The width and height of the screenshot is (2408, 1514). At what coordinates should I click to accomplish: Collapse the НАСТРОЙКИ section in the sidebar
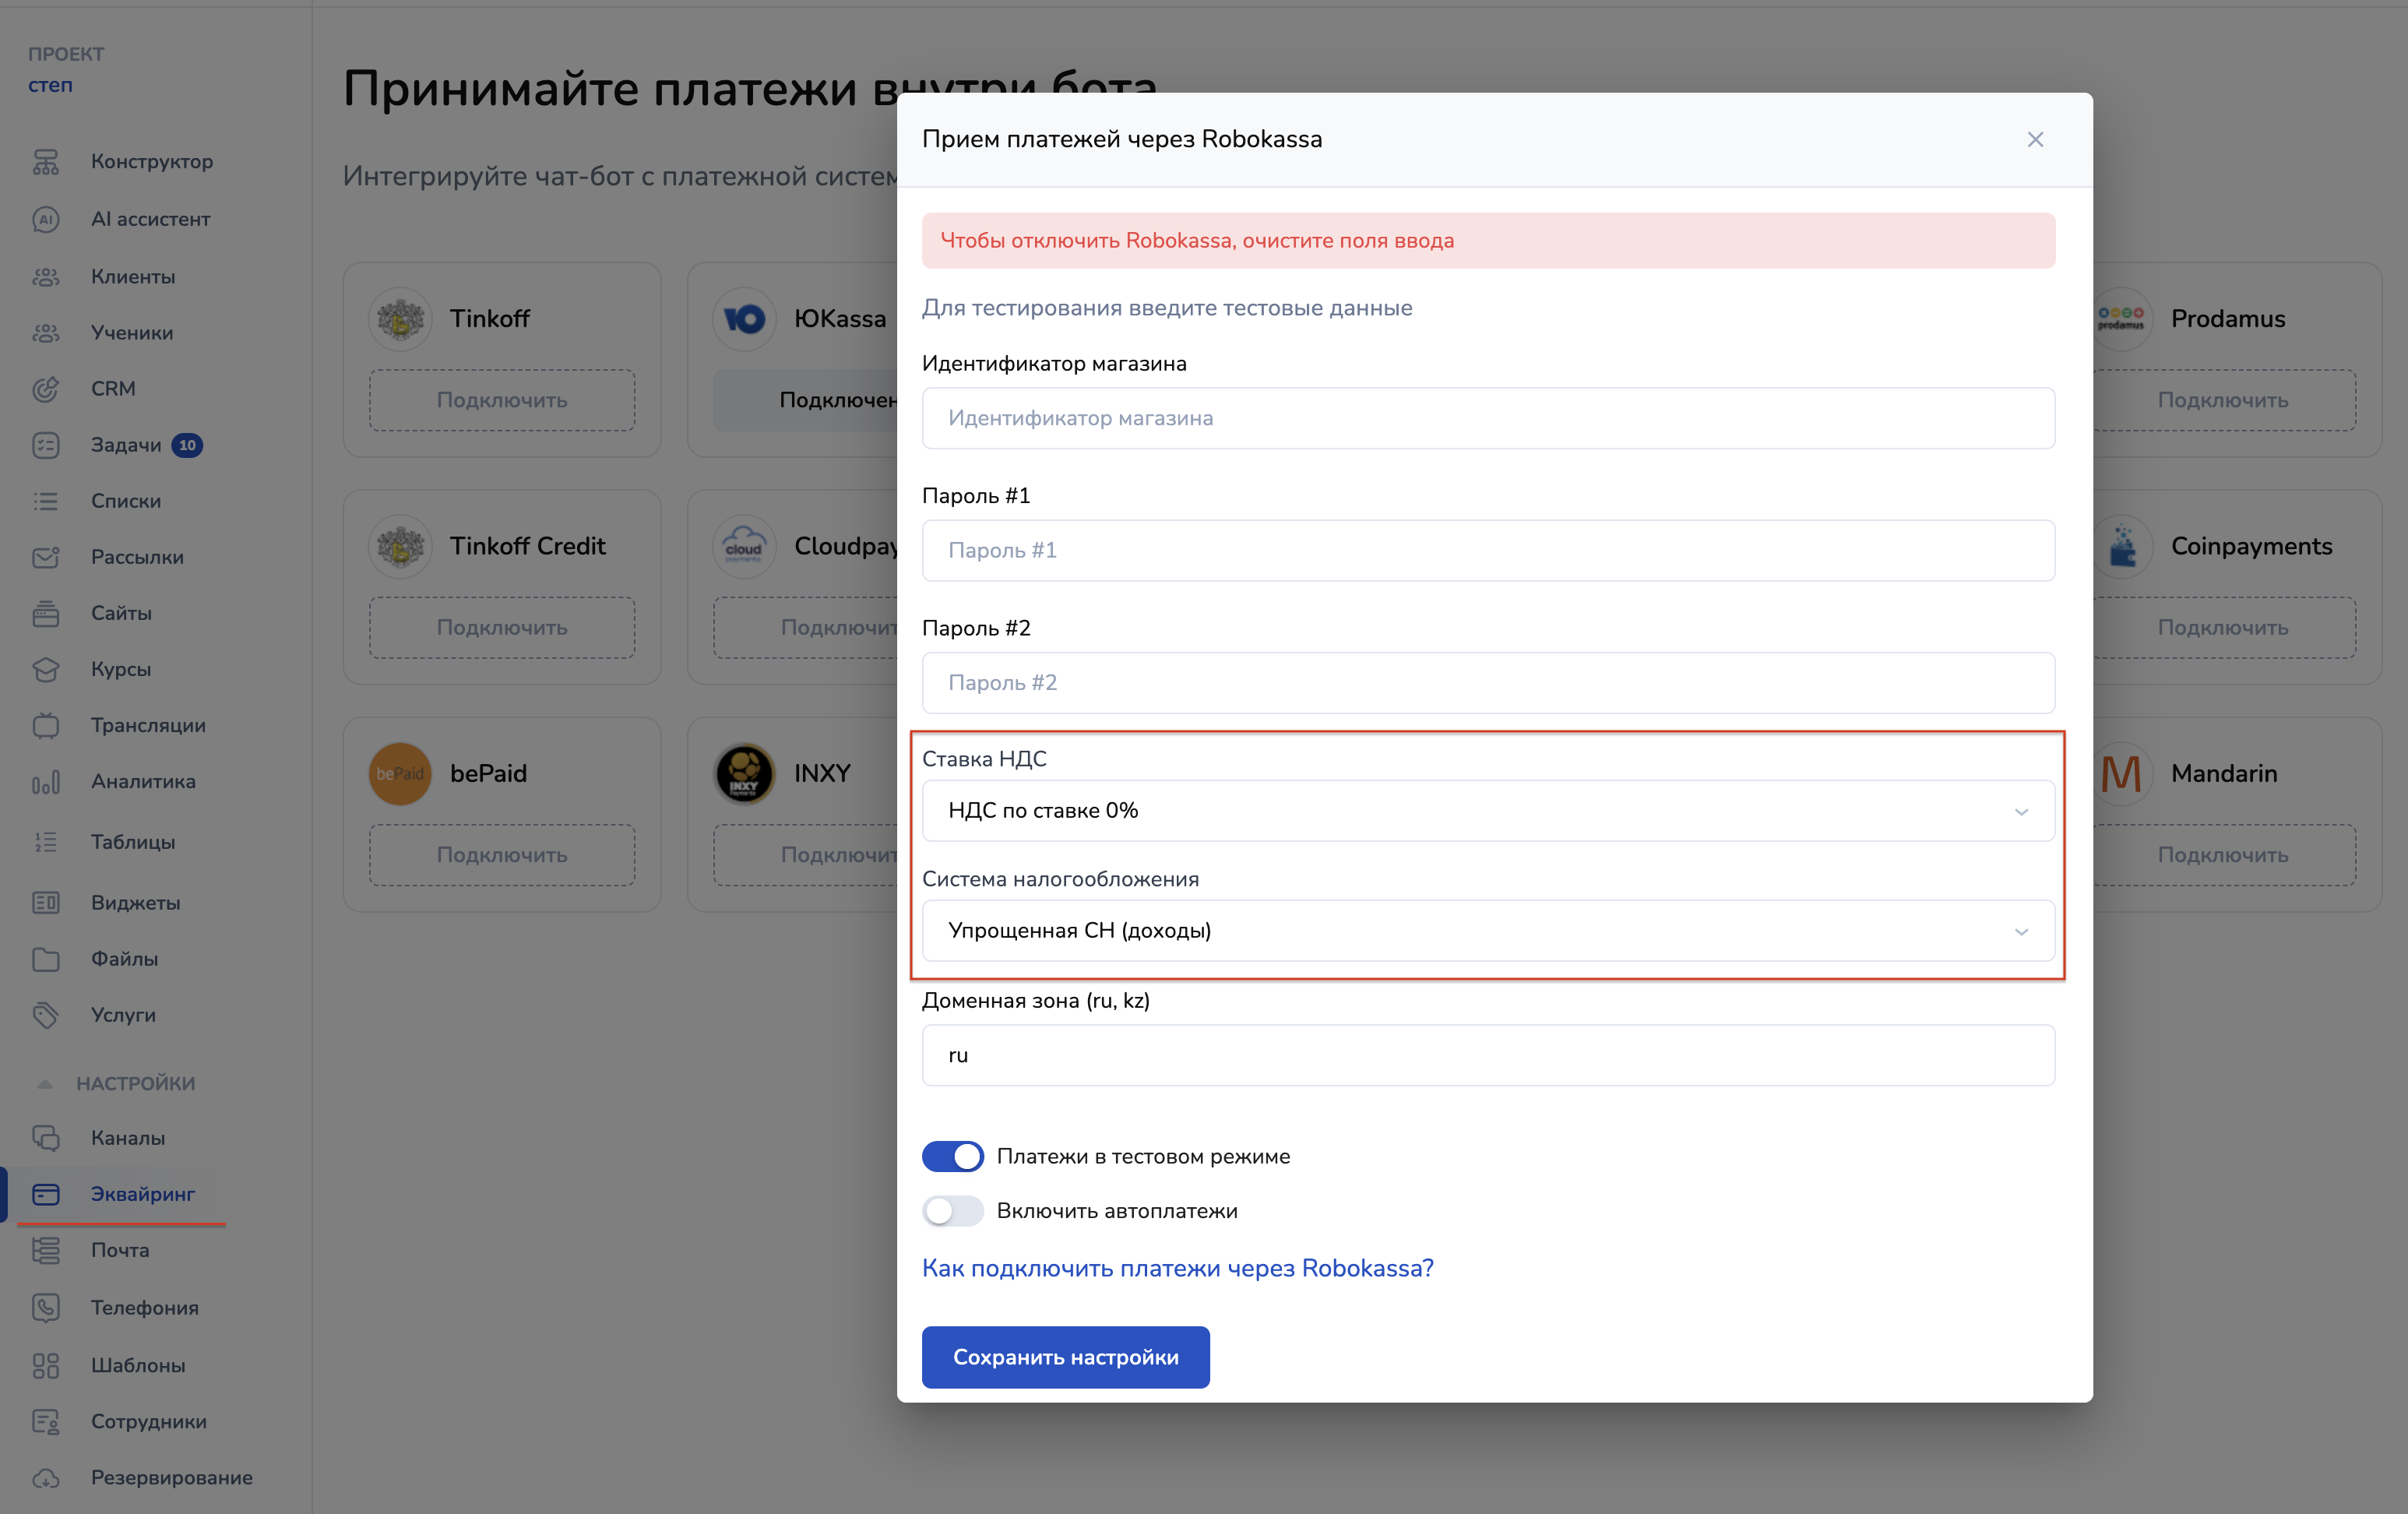point(45,1084)
